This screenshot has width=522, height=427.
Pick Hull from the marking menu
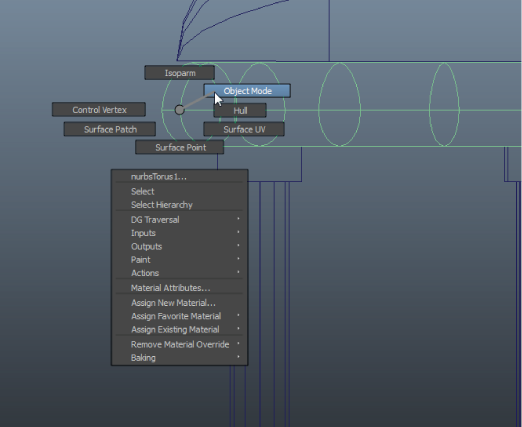240,110
